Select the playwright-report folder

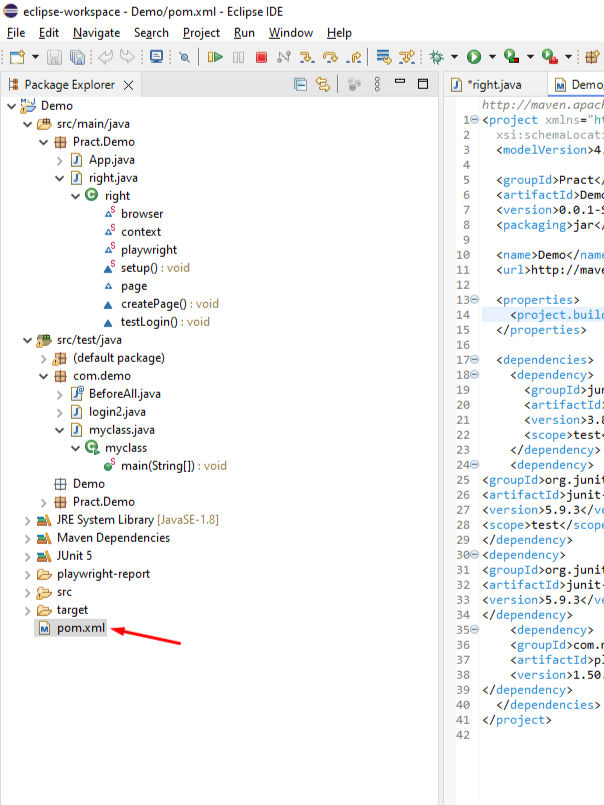pyautogui.click(x=103, y=574)
